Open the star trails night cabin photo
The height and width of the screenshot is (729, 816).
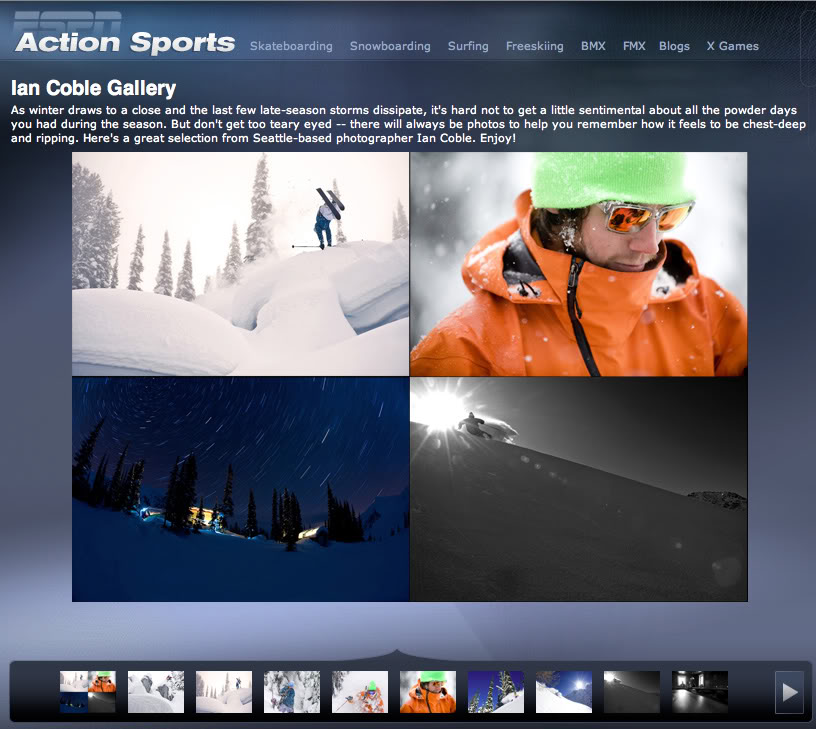[240, 489]
